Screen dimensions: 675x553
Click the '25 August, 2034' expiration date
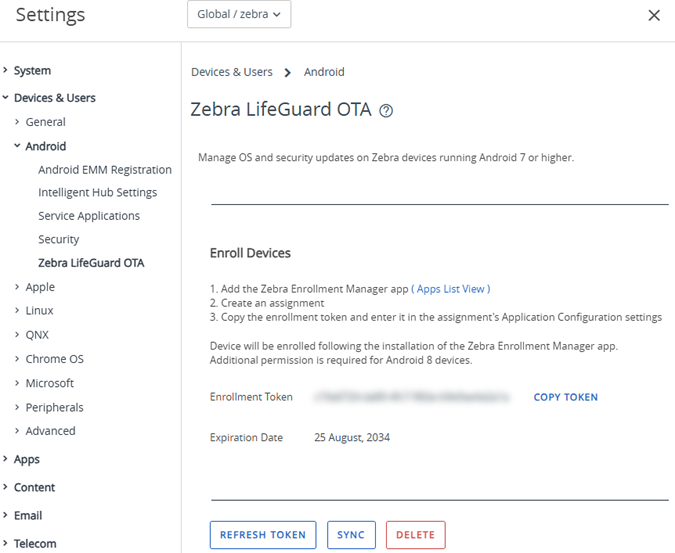click(352, 438)
